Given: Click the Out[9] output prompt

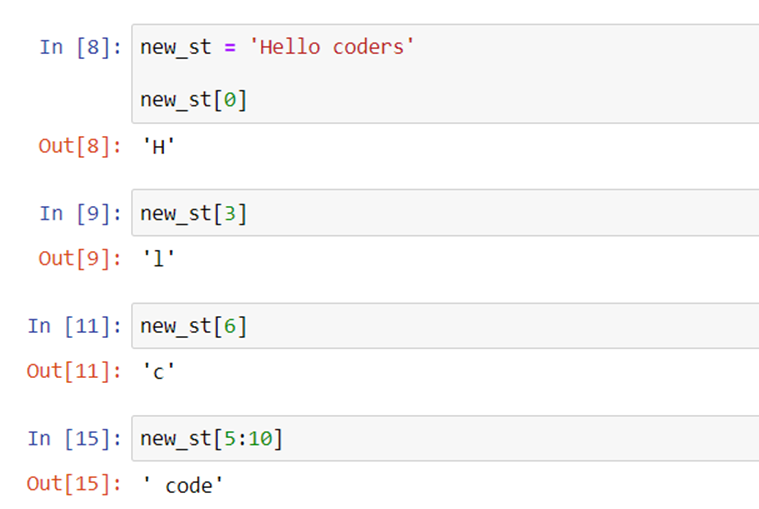Looking at the screenshot, I should point(80,259).
